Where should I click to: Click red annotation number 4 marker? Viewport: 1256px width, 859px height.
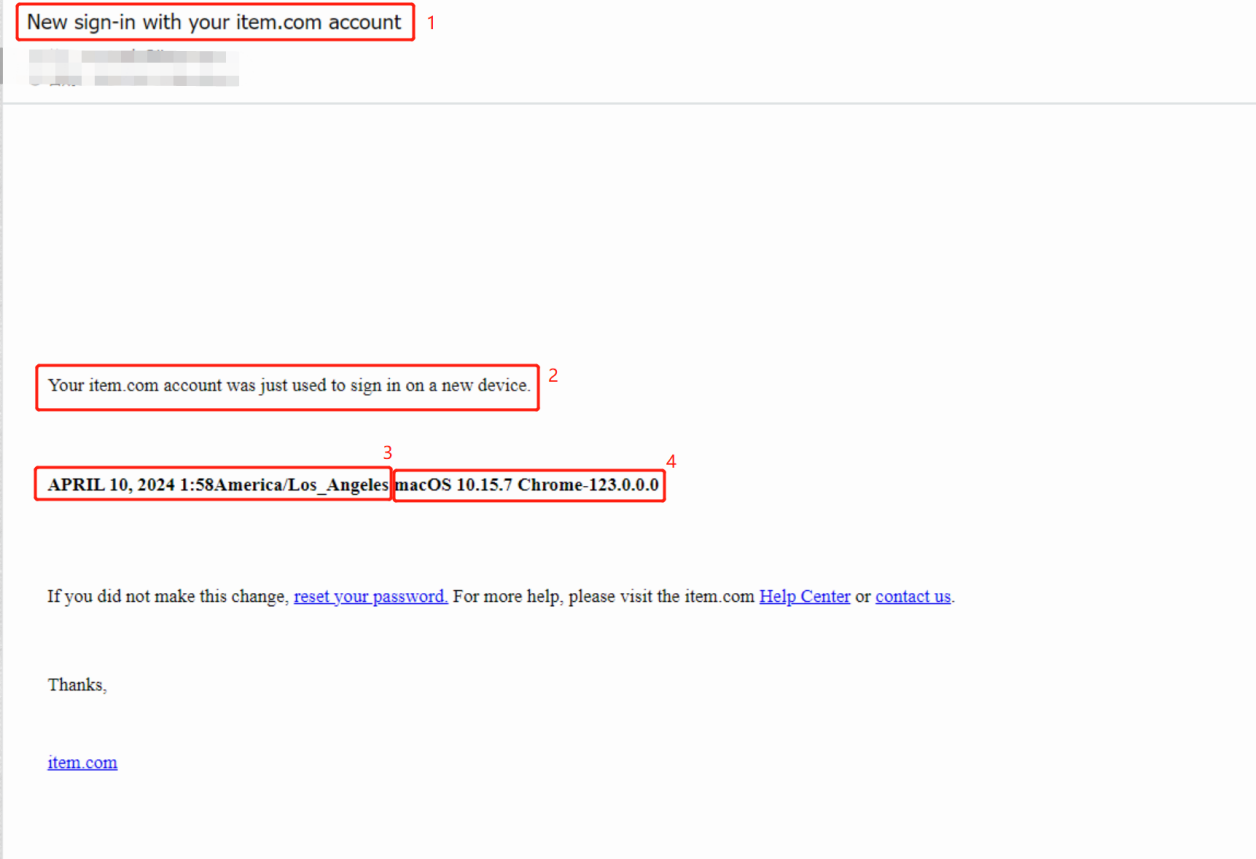point(671,461)
